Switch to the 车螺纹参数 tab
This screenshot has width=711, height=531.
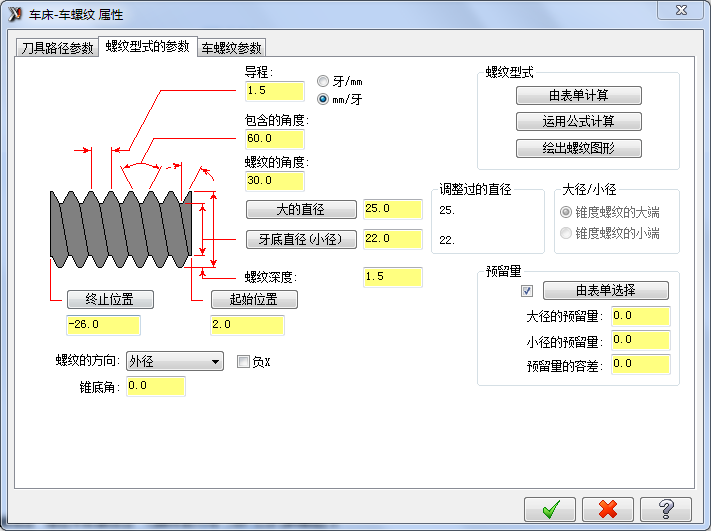231,48
